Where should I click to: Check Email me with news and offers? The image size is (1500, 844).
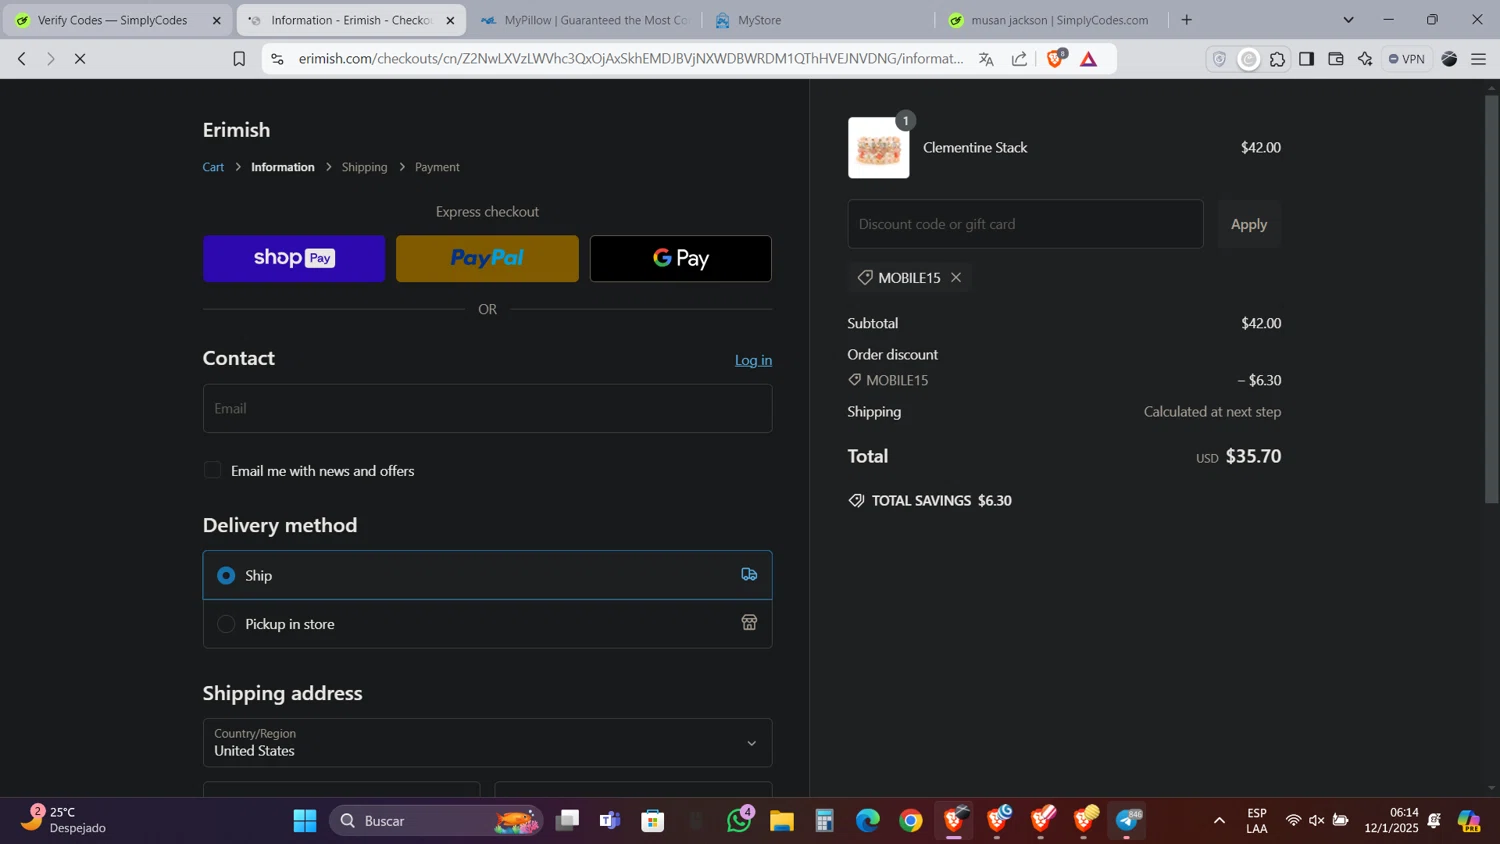[x=212, y=470]
